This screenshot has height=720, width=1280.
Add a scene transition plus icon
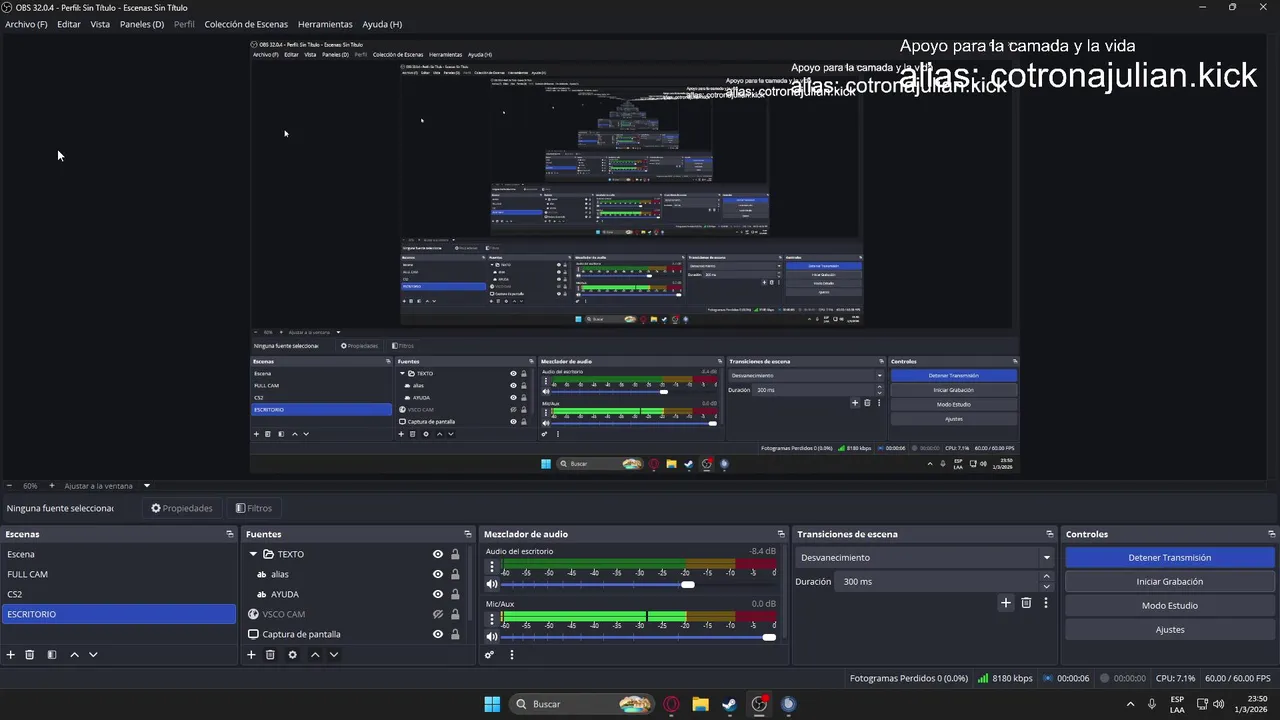(x=1006, y=603)
